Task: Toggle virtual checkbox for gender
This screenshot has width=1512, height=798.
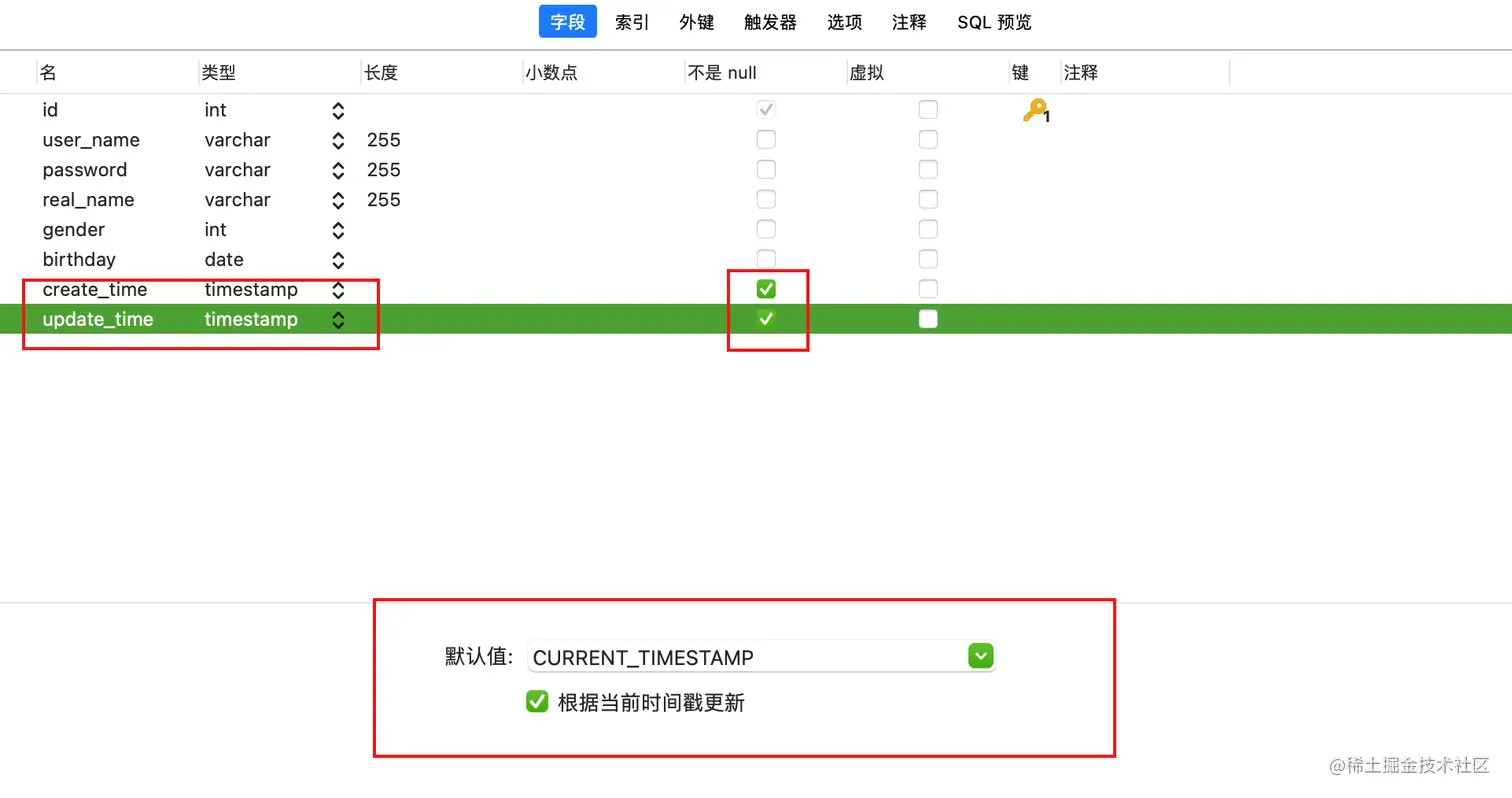Action: (928, 229)
